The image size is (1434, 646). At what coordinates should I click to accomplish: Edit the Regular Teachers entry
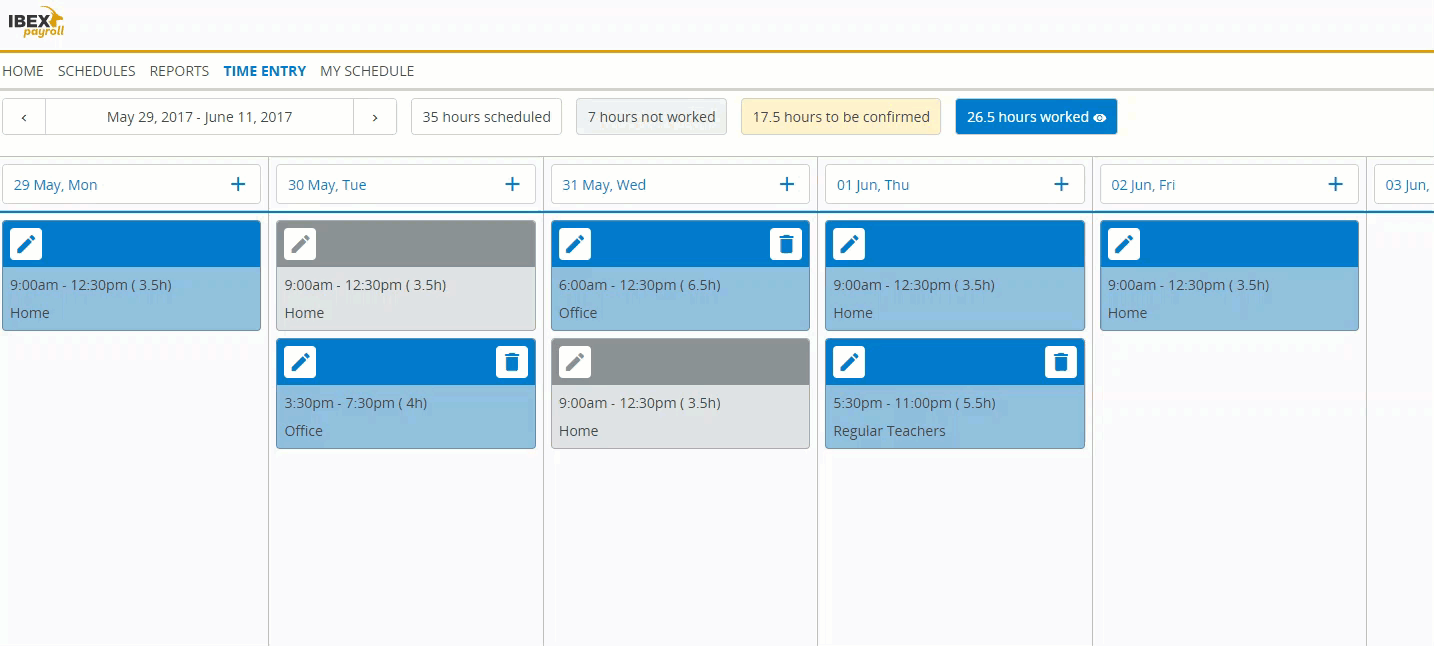[x=849, y=362]
